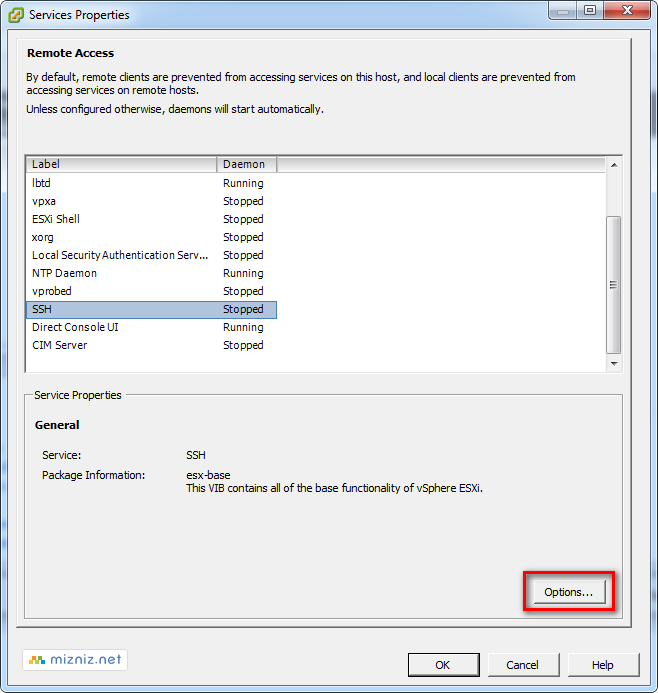Select the lbtd service row

(x=151, y=183)
